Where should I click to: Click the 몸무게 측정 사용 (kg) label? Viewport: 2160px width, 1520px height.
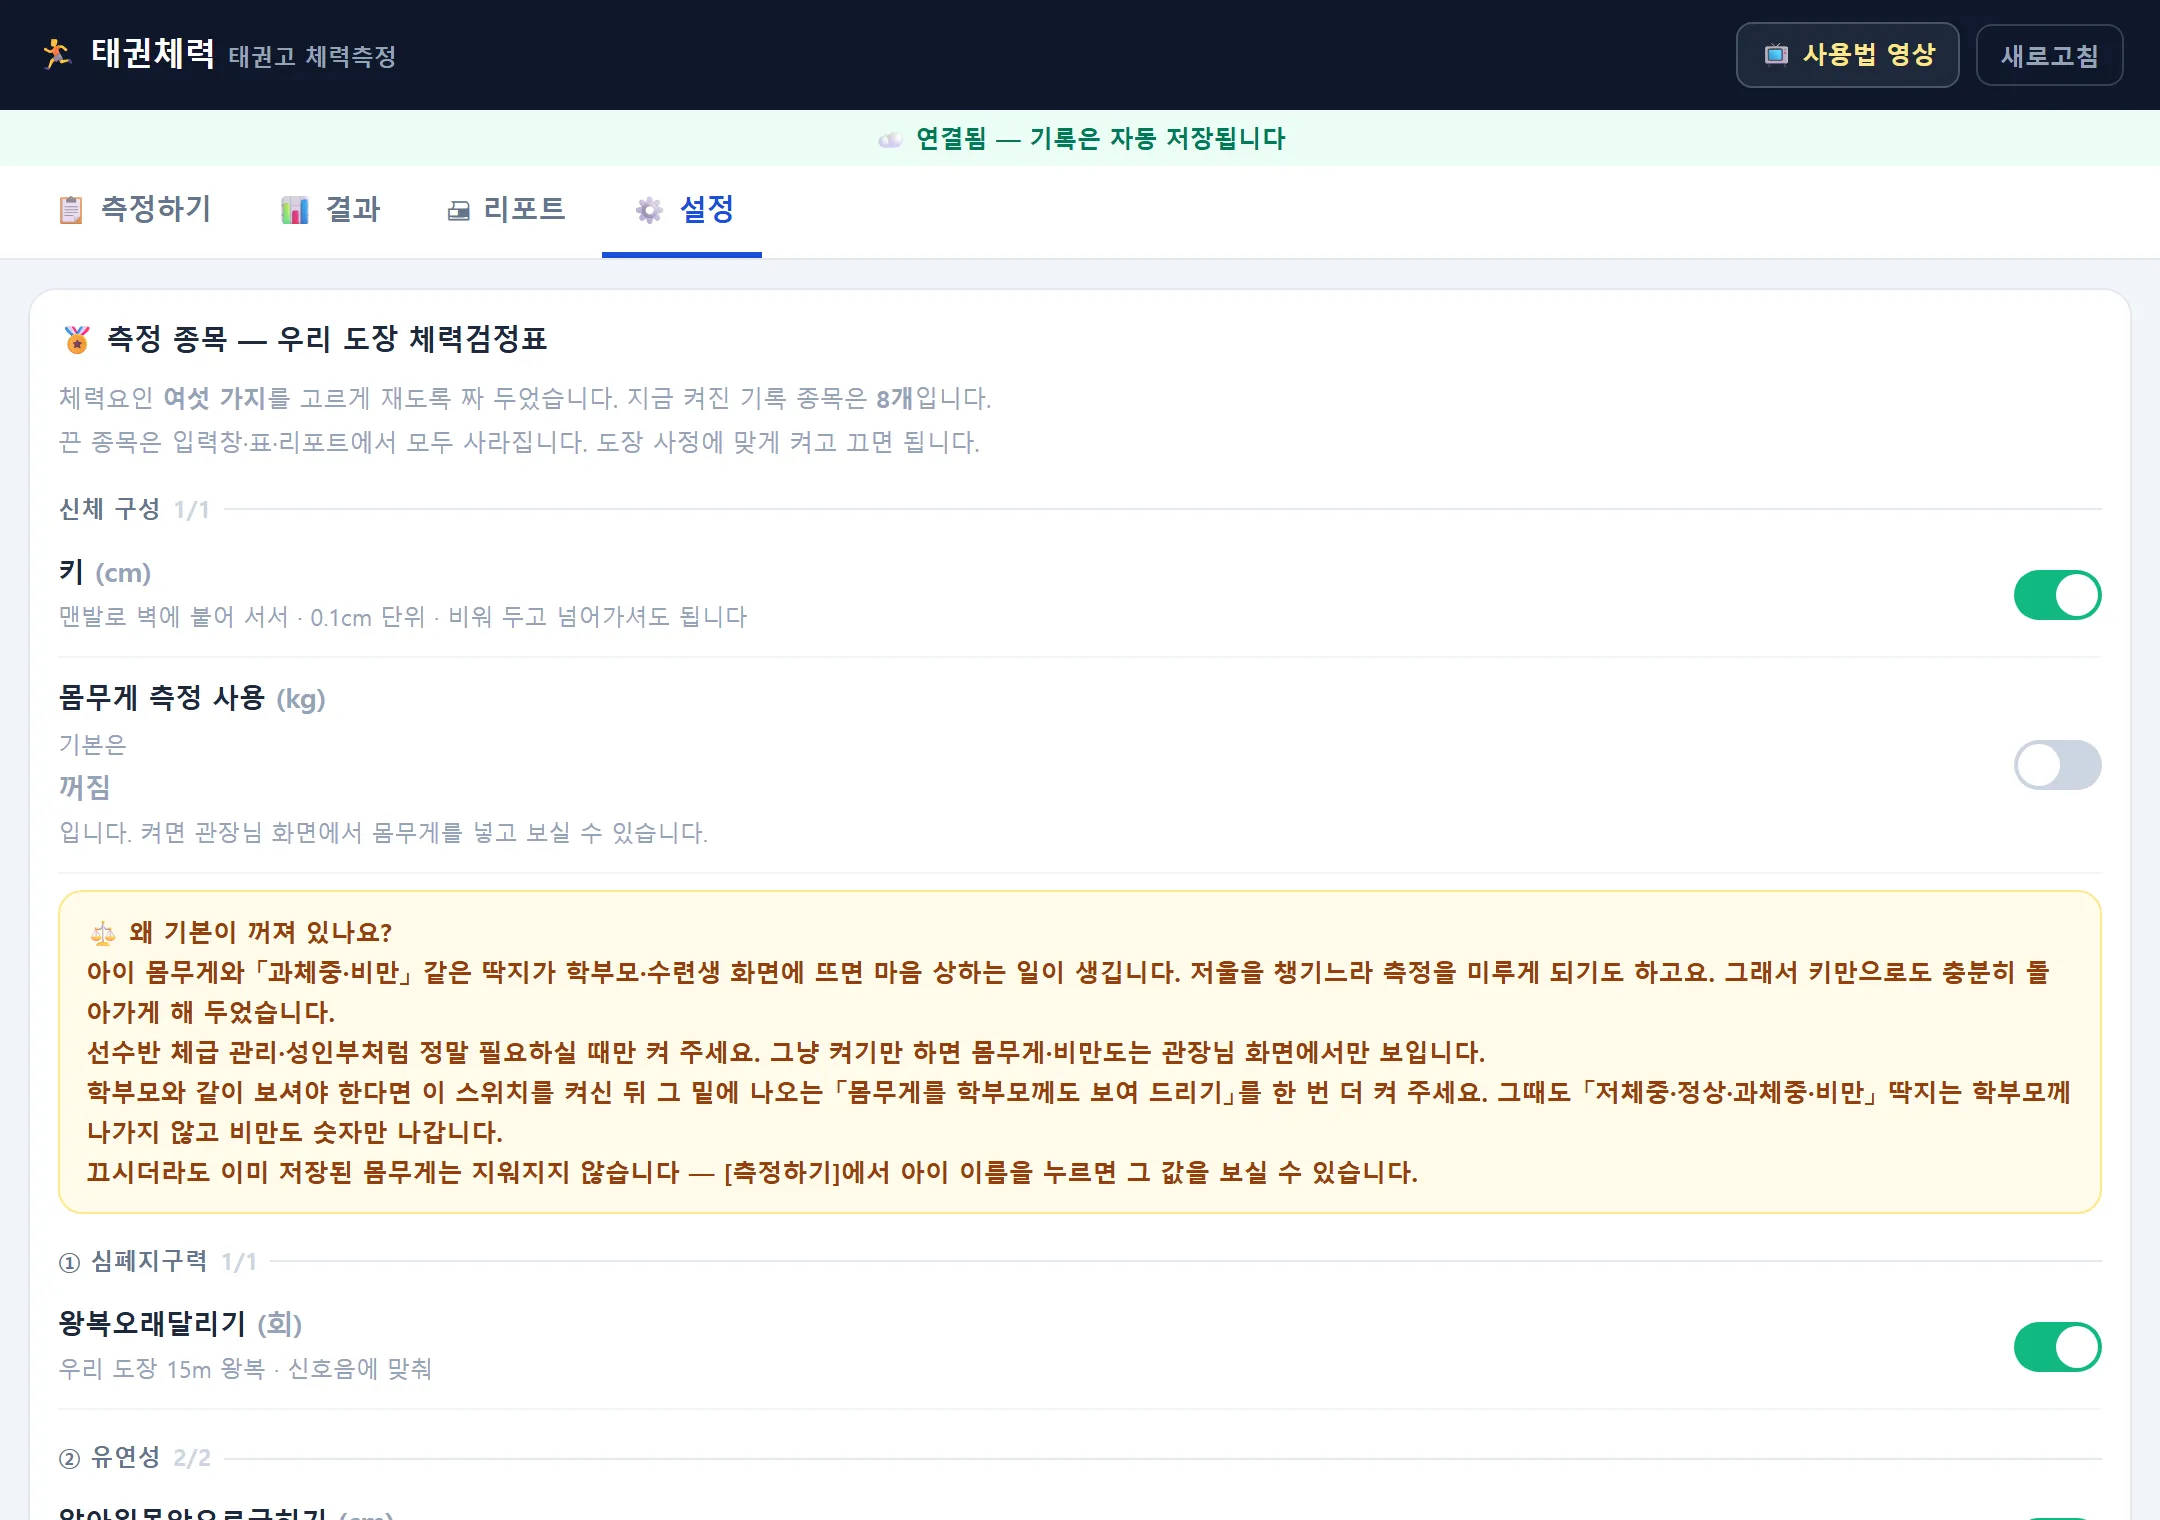tap(192, 698)
